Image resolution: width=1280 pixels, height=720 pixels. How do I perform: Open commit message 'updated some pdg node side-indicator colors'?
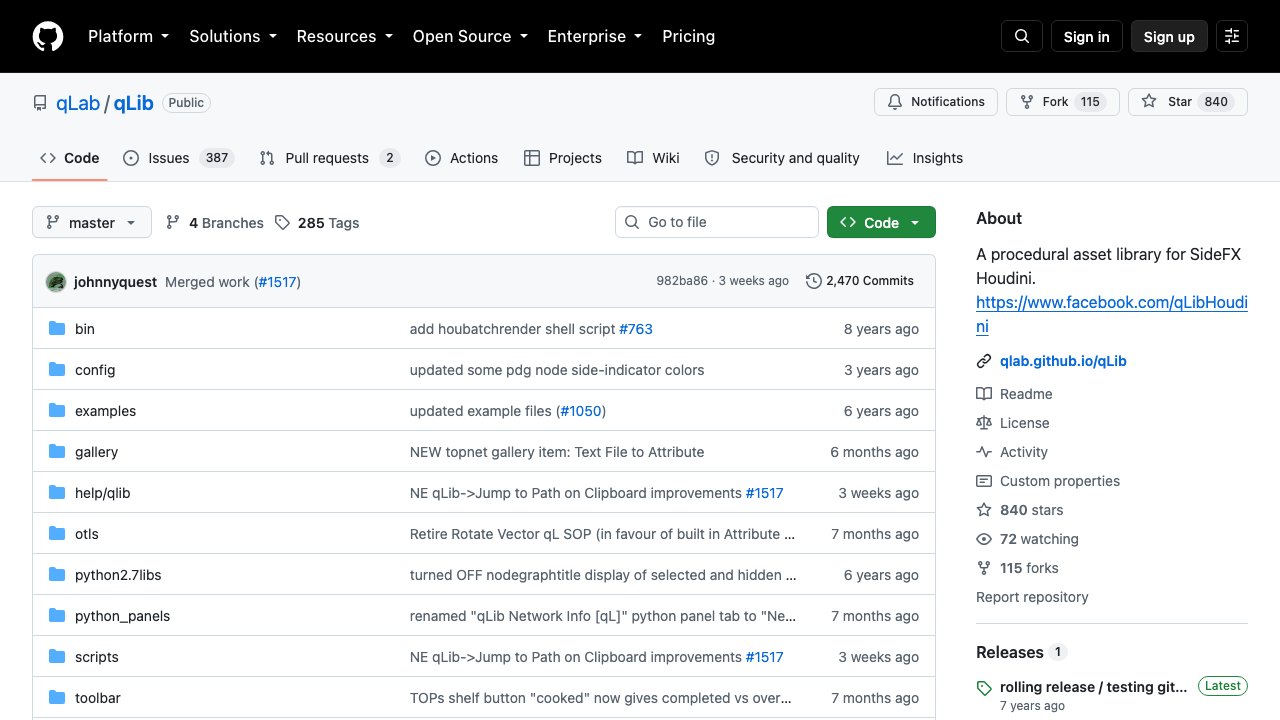(x=557, y=370)
